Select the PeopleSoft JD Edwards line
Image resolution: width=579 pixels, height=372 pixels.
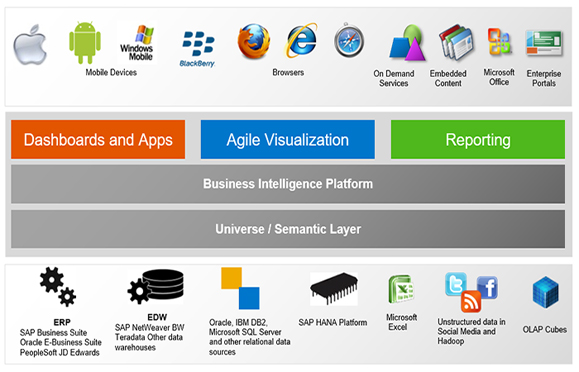(x=59, y=352)
